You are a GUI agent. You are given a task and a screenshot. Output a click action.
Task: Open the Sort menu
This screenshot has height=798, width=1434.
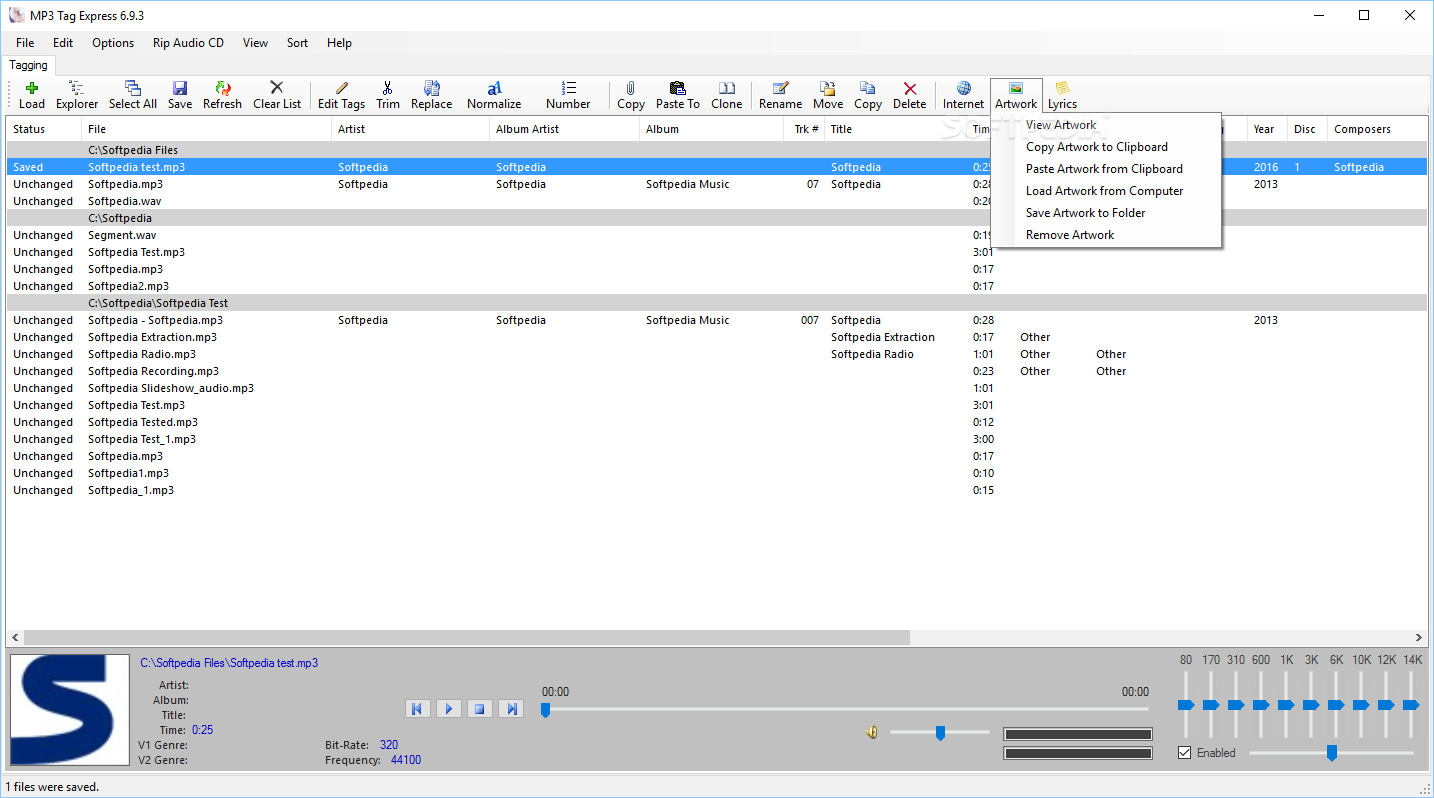[x=297, y=43]
